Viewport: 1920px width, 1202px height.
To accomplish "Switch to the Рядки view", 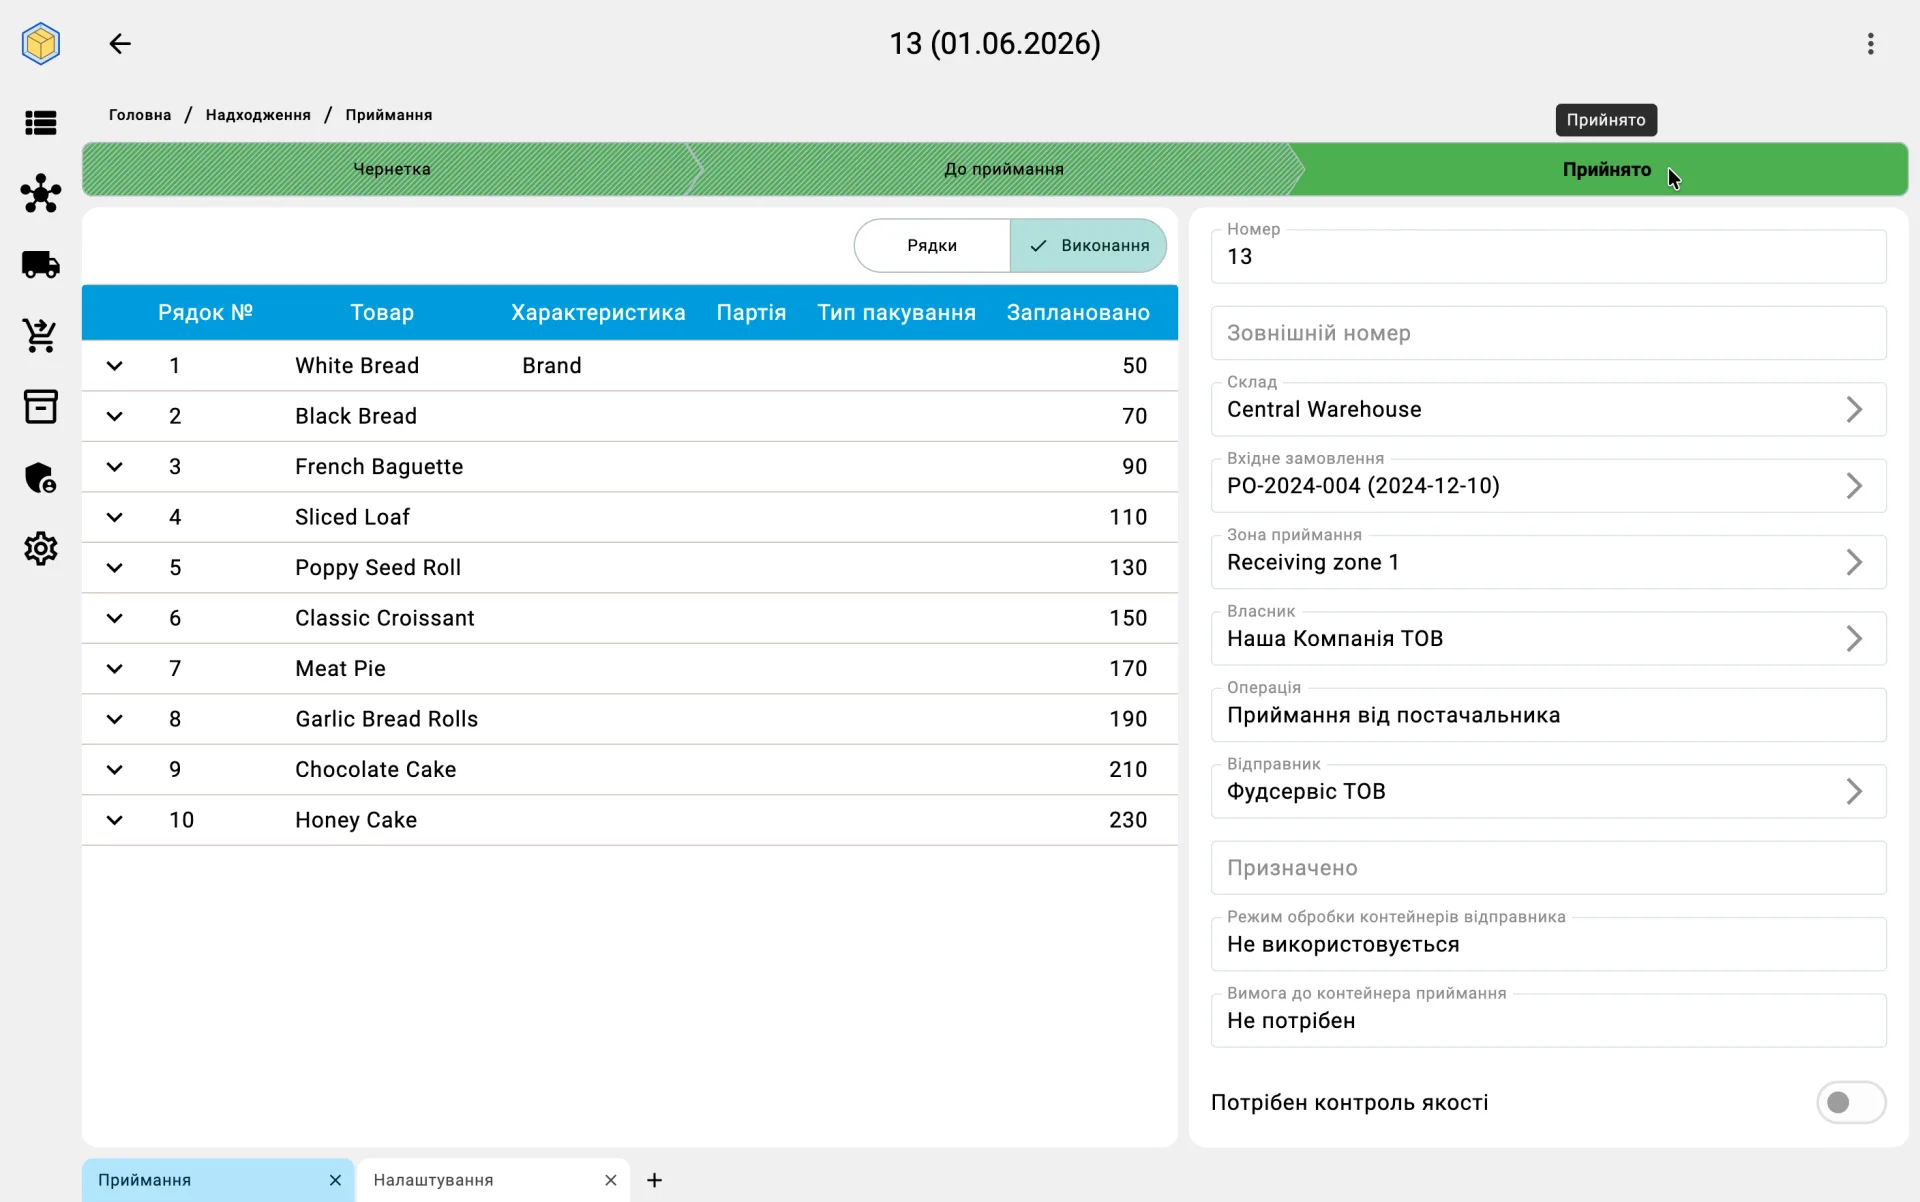I will (932, 246).
